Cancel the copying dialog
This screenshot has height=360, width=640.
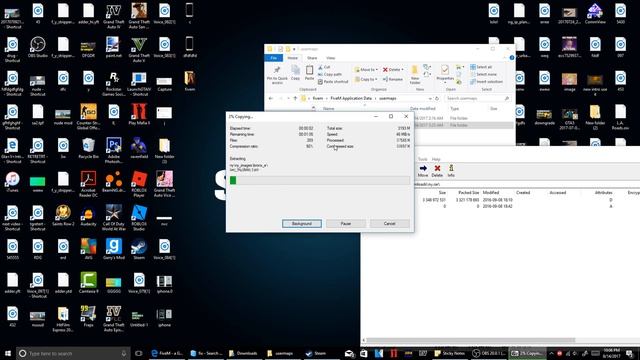pyautogui.click(x=389, y=224)
